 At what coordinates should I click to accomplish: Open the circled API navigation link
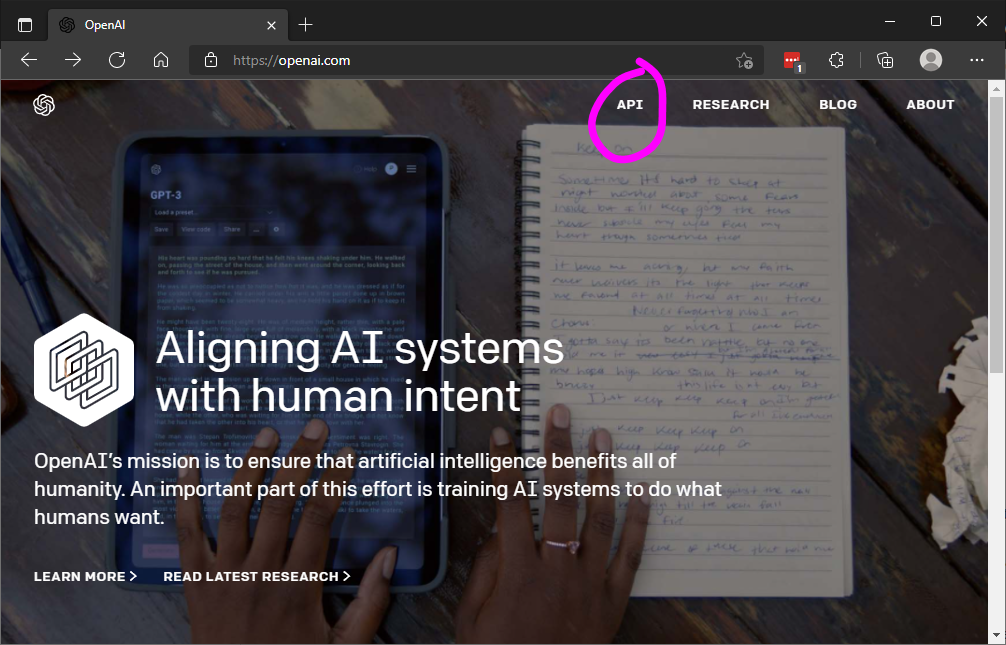627,104
